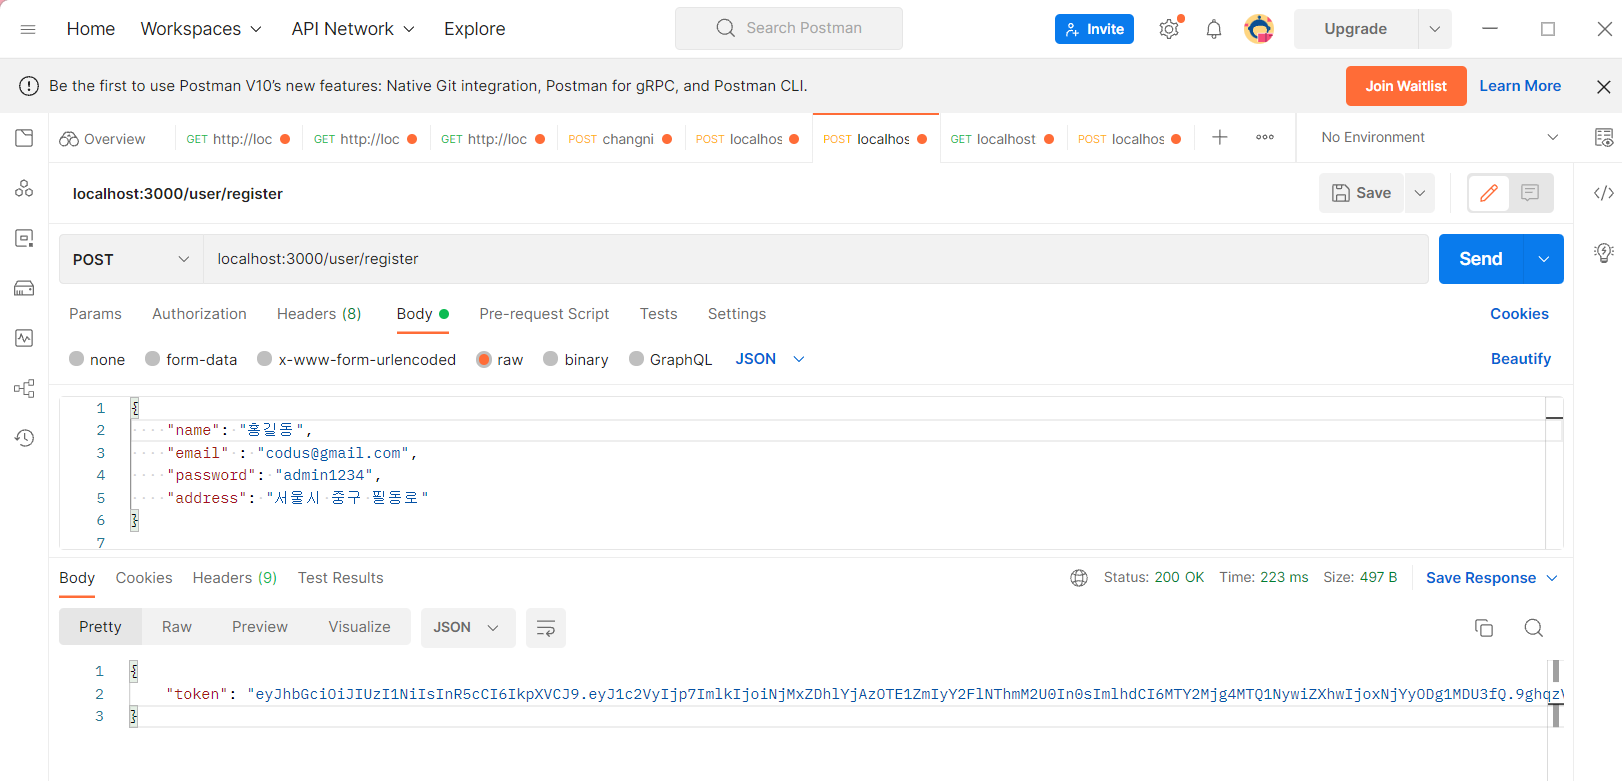Select the raw body type
Viewport: 1622px width, 781px height.
pos(484,359)
